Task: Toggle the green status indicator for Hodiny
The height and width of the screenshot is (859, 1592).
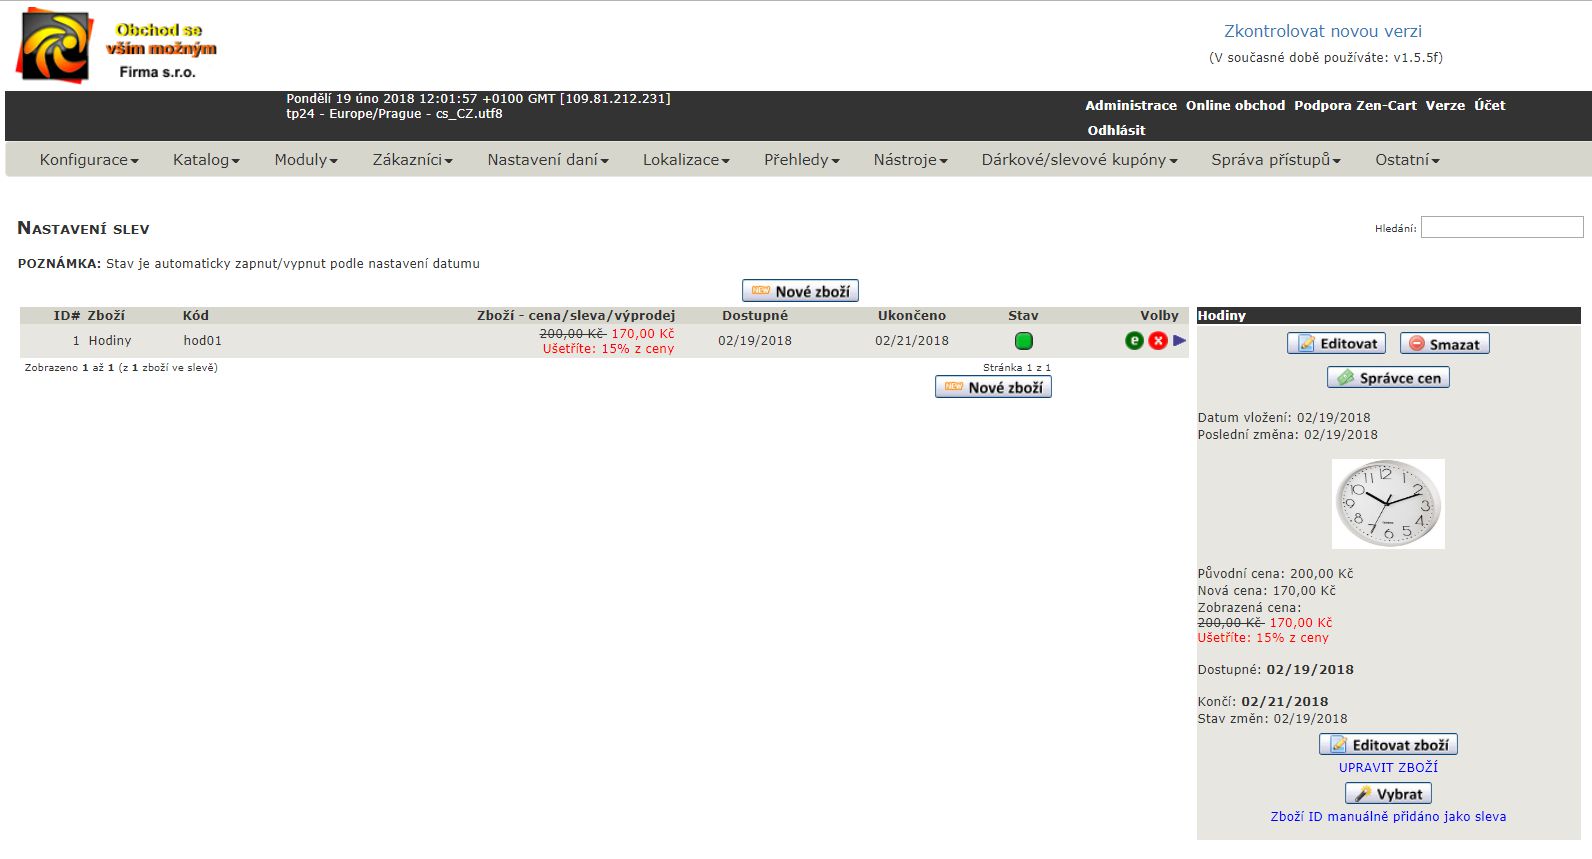Action: tap(1023, 341)
